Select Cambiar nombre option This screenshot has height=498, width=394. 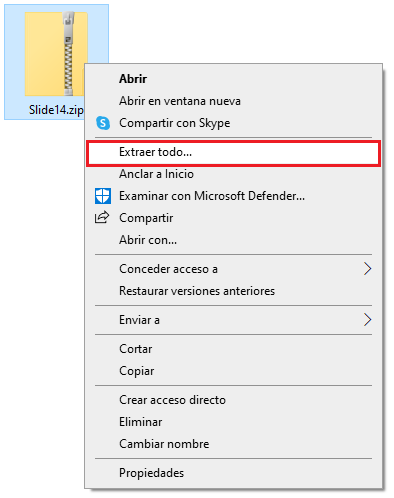coord(233,444)
